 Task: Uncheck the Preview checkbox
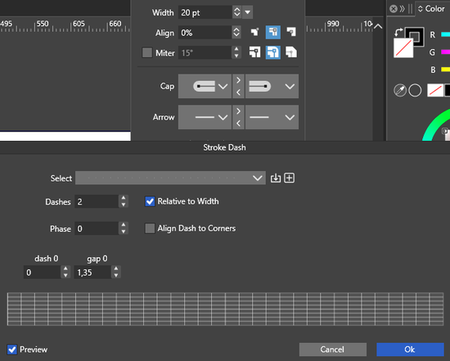12,349
